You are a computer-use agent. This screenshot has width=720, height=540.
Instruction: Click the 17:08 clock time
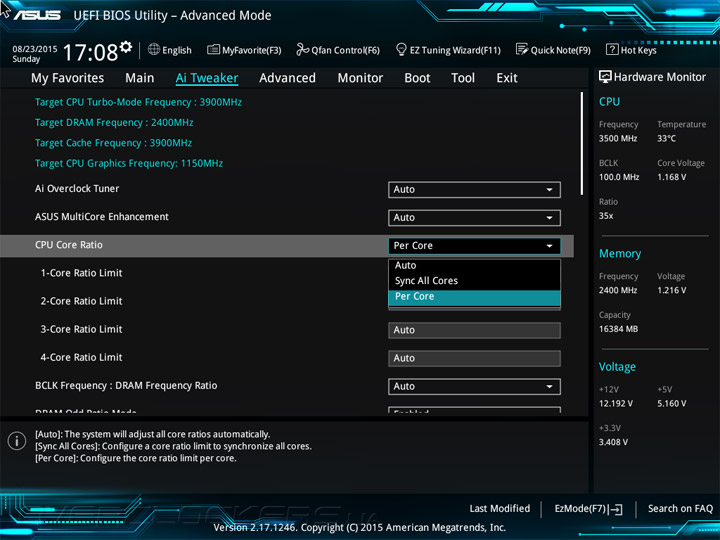pos(90,52)
